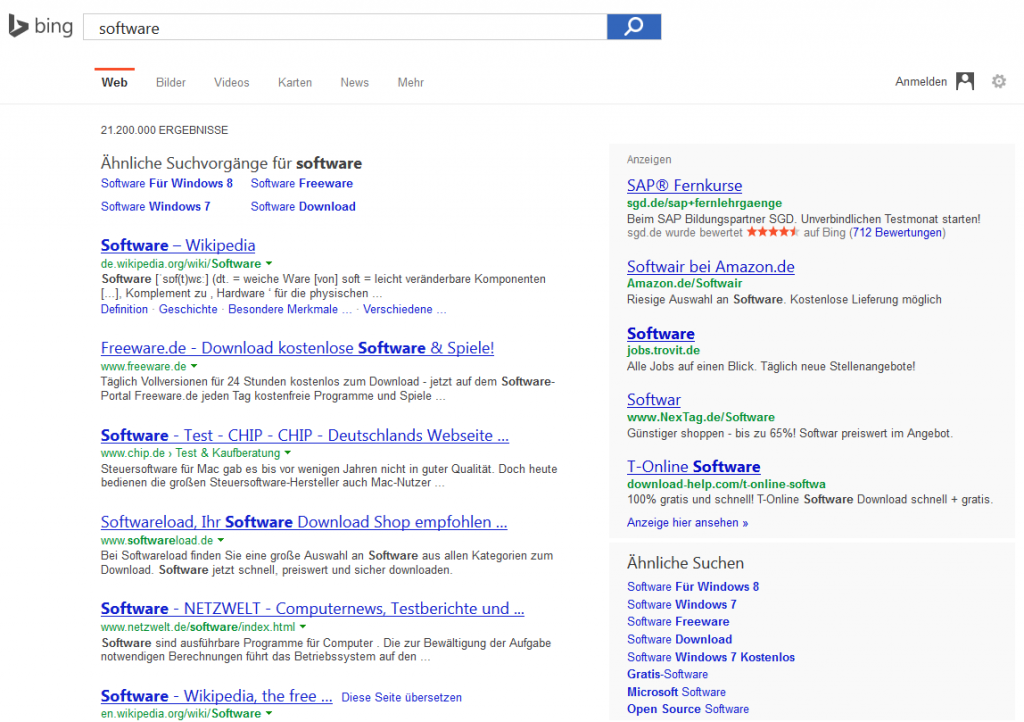Open Wikipedia 'Besondere Merkmale' sublink
The width and height of the screenshot is (1024, 722).
(x=290, y=309)
